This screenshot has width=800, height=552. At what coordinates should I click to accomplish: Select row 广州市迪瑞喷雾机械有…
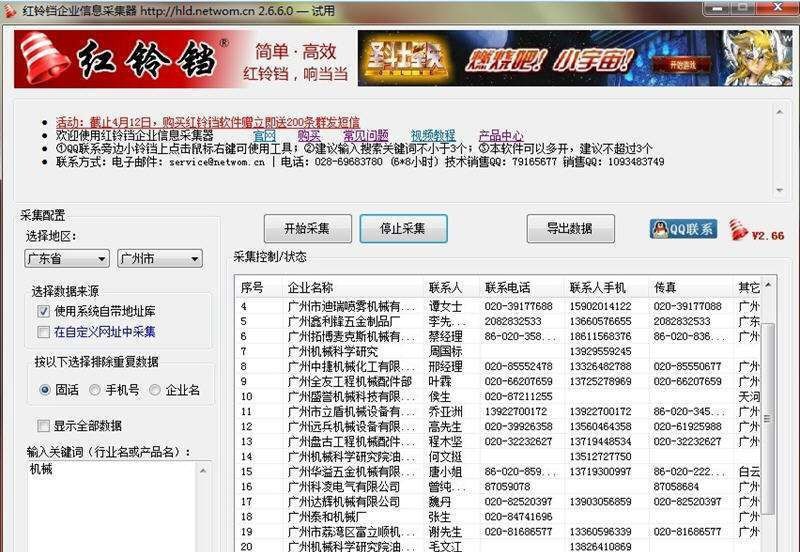coord(497,307)
